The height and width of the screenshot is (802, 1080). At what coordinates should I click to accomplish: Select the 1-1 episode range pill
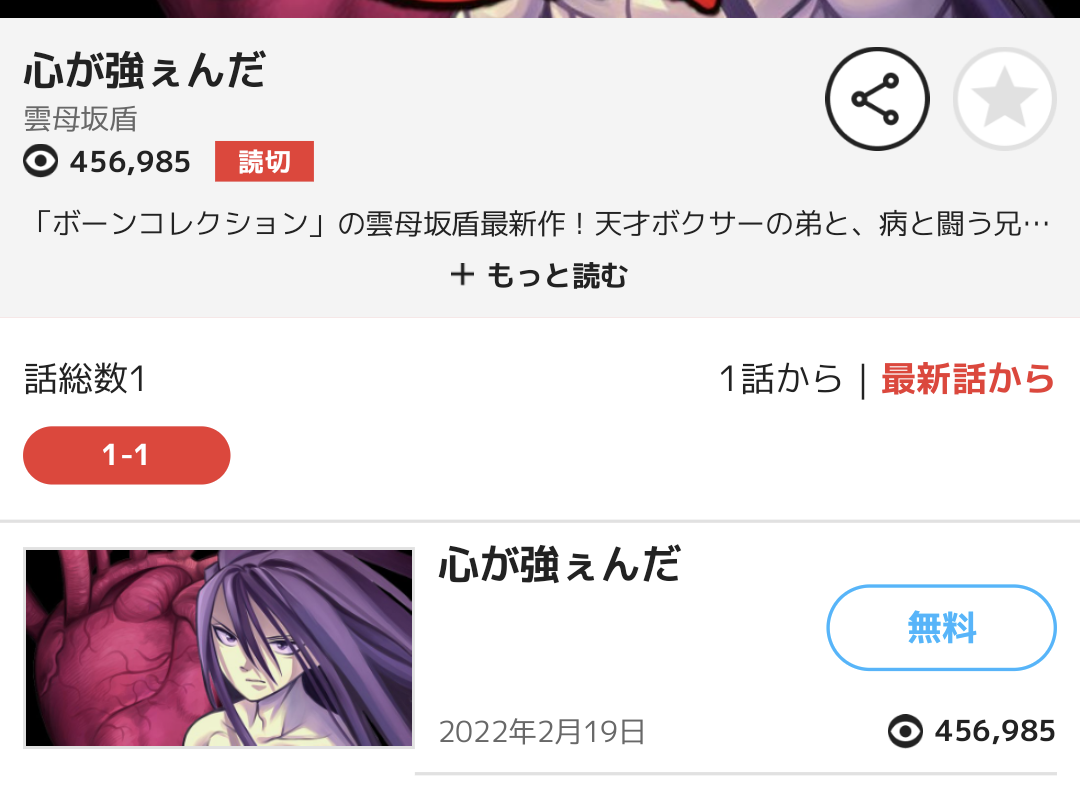127,455
